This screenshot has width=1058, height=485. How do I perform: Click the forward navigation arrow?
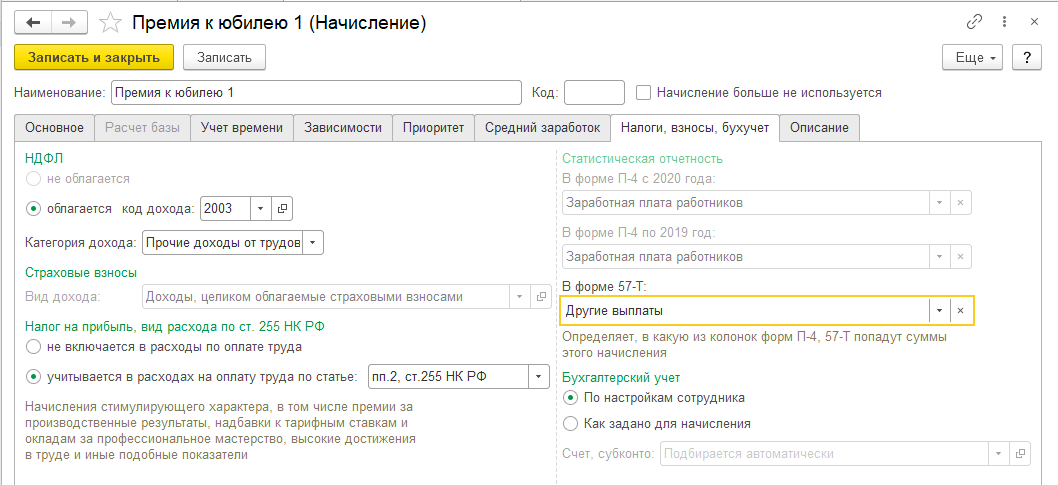point(70,22)
